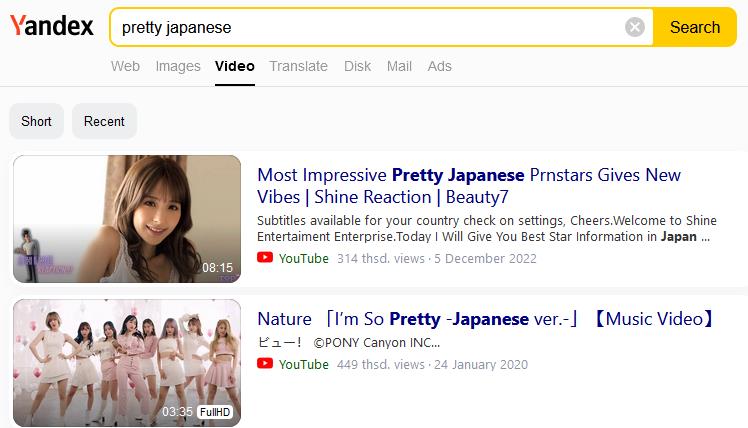Viewport: 748px width, 428px height.
Task: Click '449 thsd. views · 24 January 2020' text
Action: click(432, 364)
